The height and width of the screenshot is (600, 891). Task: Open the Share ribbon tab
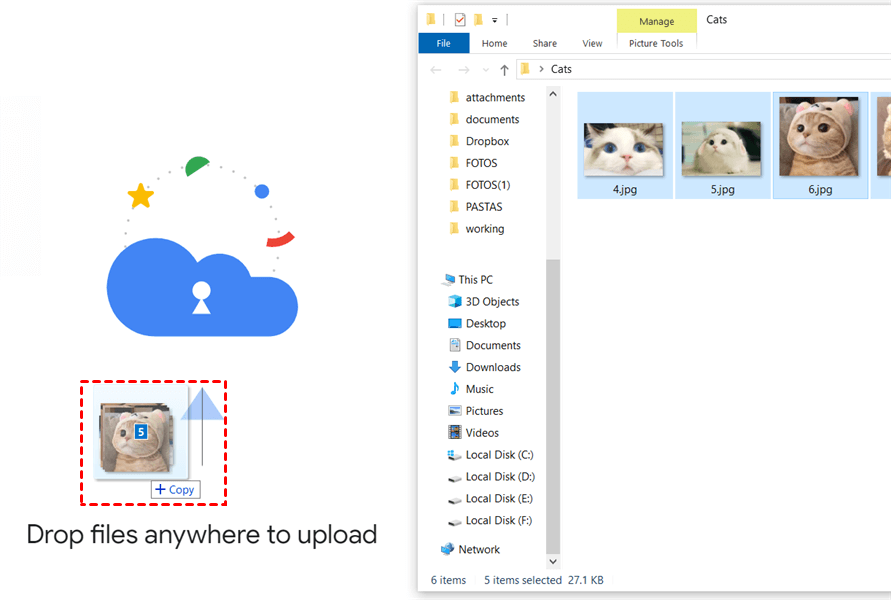(544, 43)
